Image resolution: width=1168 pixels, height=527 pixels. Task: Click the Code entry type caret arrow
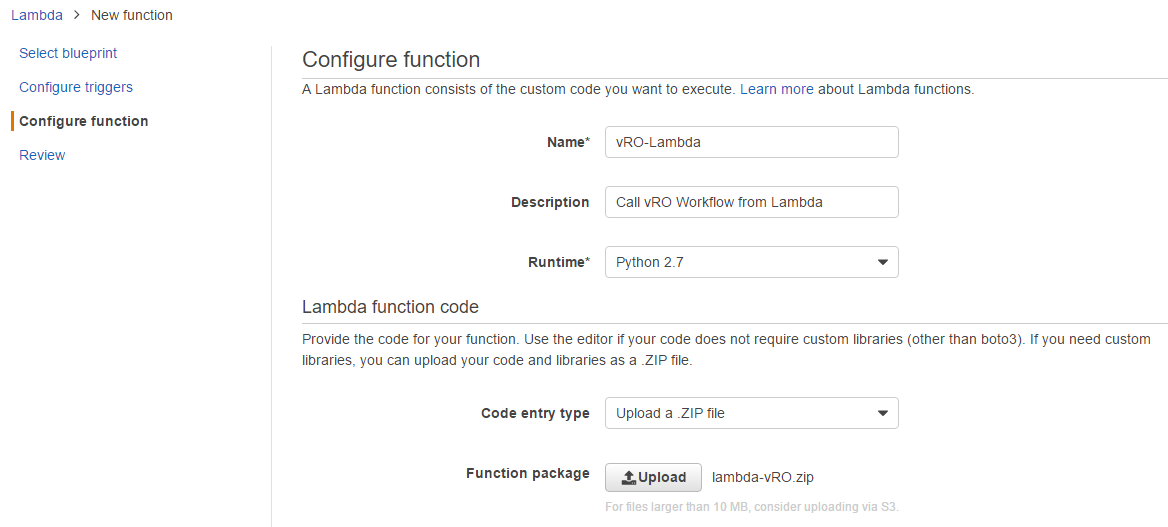pos(882,413)
